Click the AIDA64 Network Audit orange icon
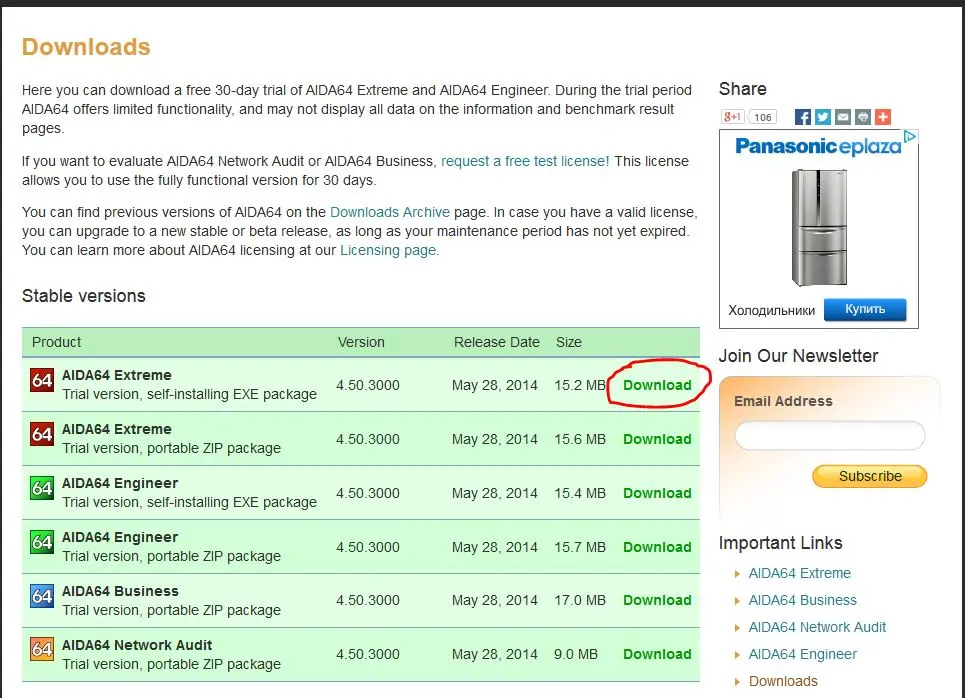965x698 pixels. pyautogui.click(x=42, y=649)
